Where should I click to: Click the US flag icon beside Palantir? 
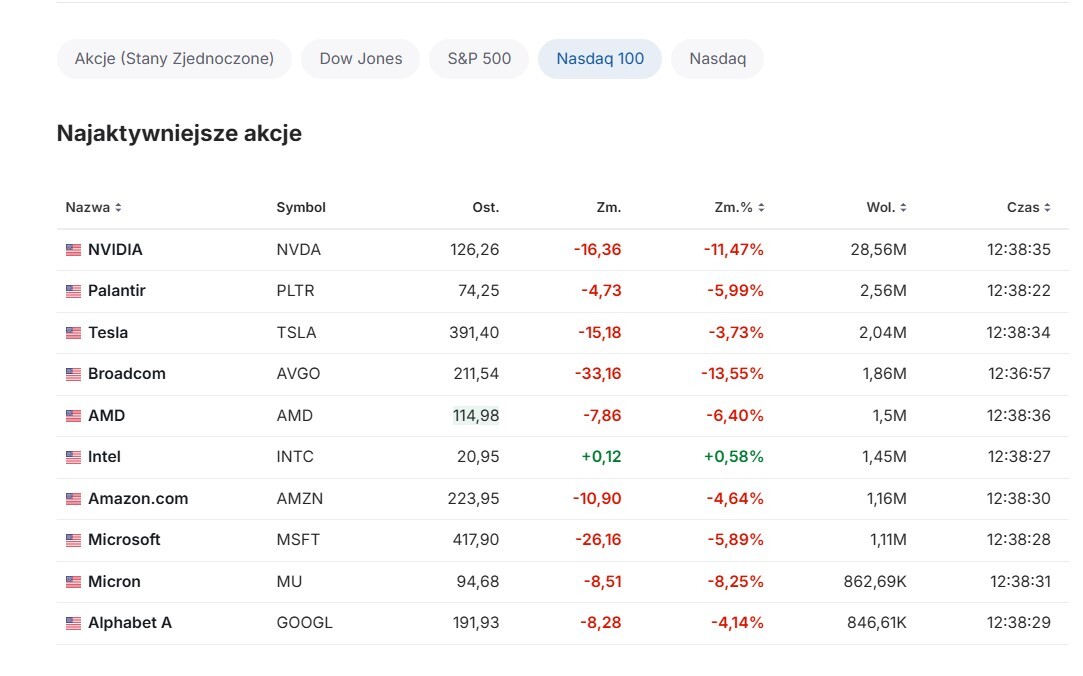point(73,291)
